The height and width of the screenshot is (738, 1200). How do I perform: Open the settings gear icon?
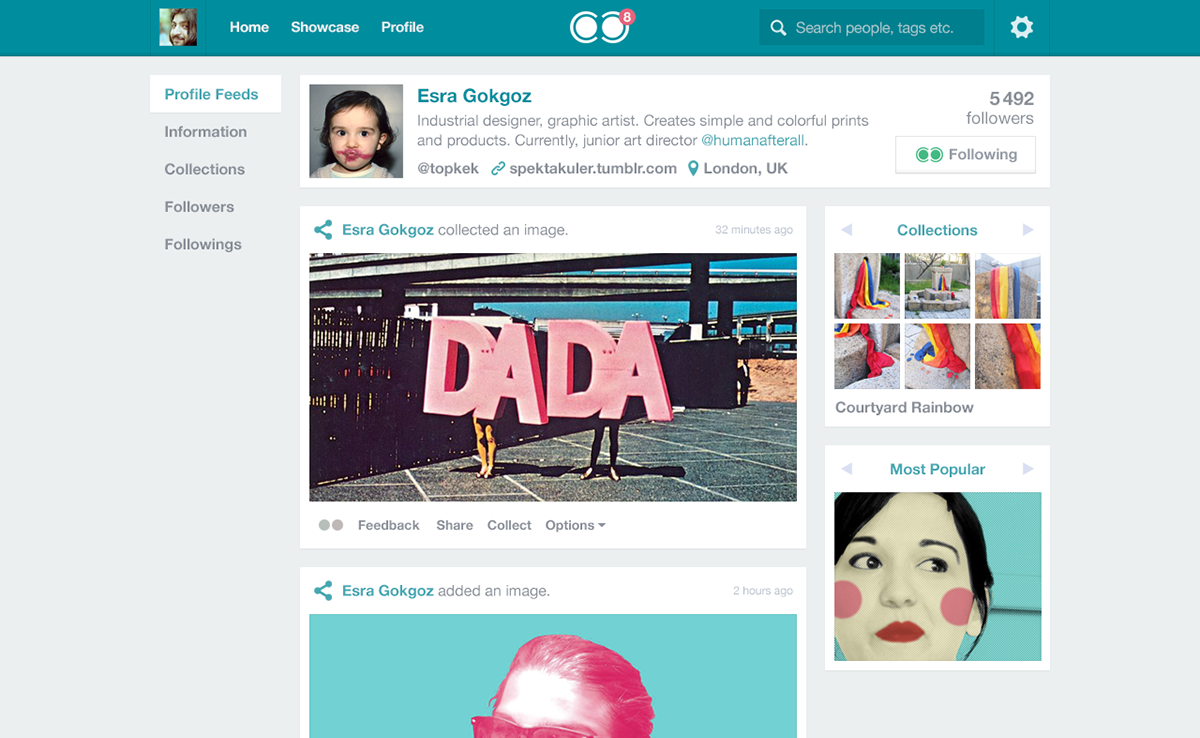pos(1021,27)
